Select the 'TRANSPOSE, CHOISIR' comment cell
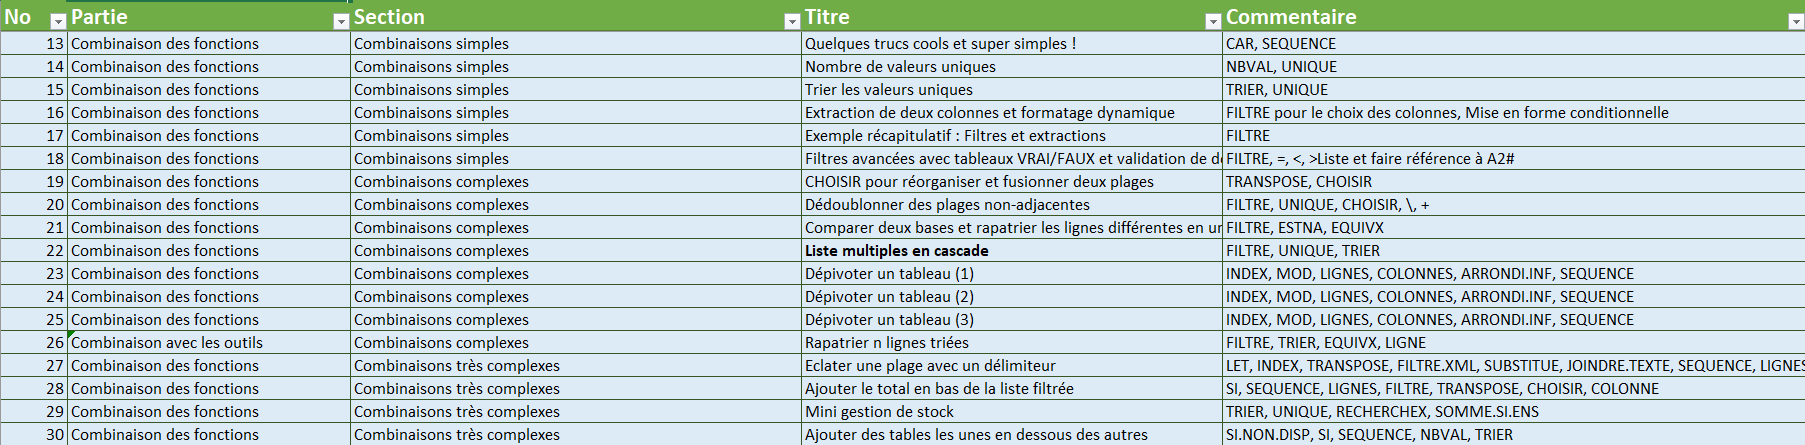1805x445 pixels. tap(1514, 181)
